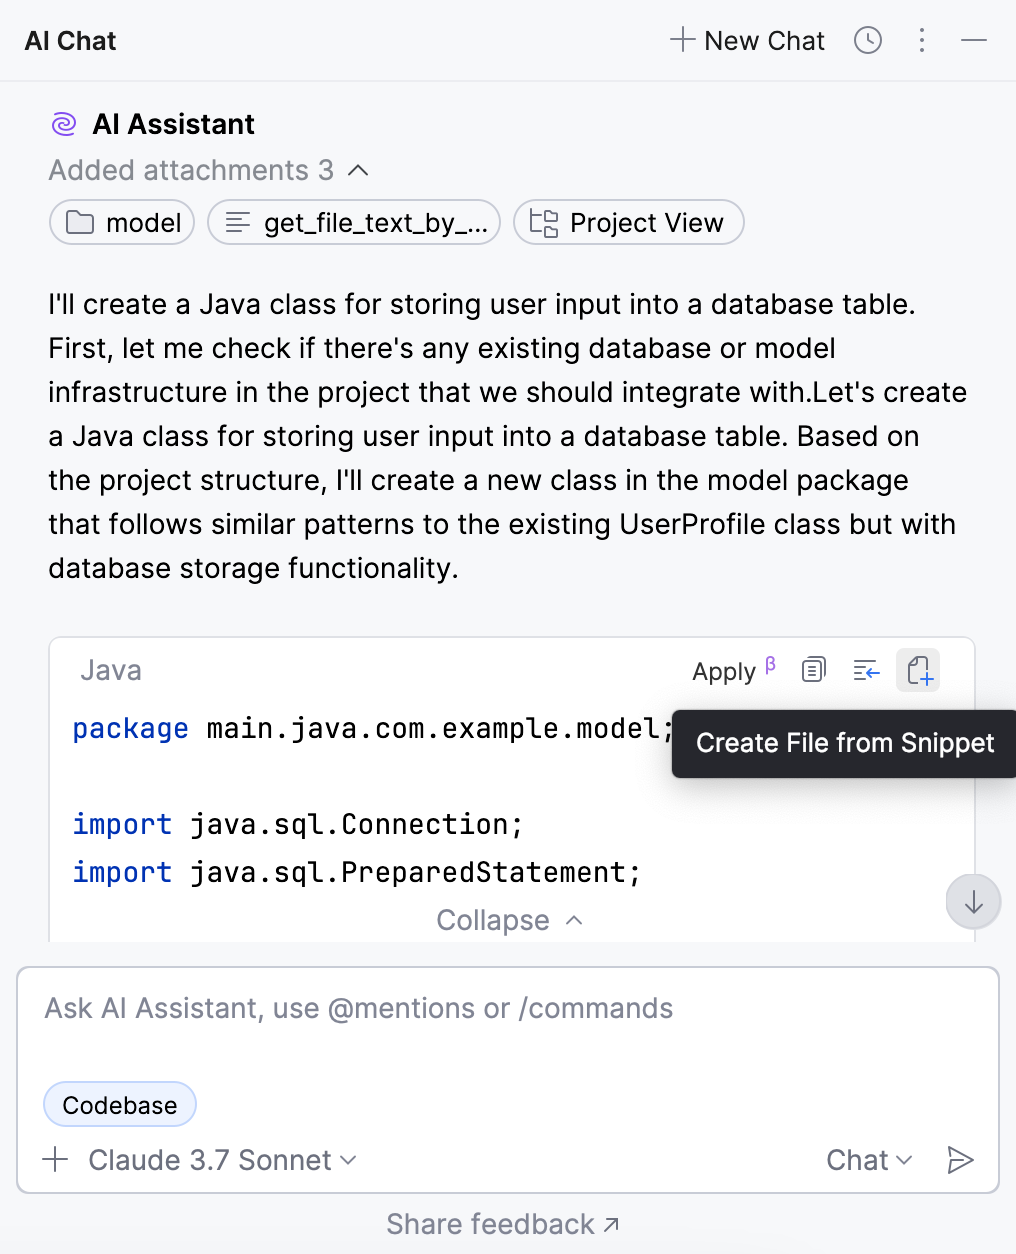The height and width of the screenshot is (1254, 1016).
Task: Minimize the AI Chat panel
Action: [x=973, y=41]
